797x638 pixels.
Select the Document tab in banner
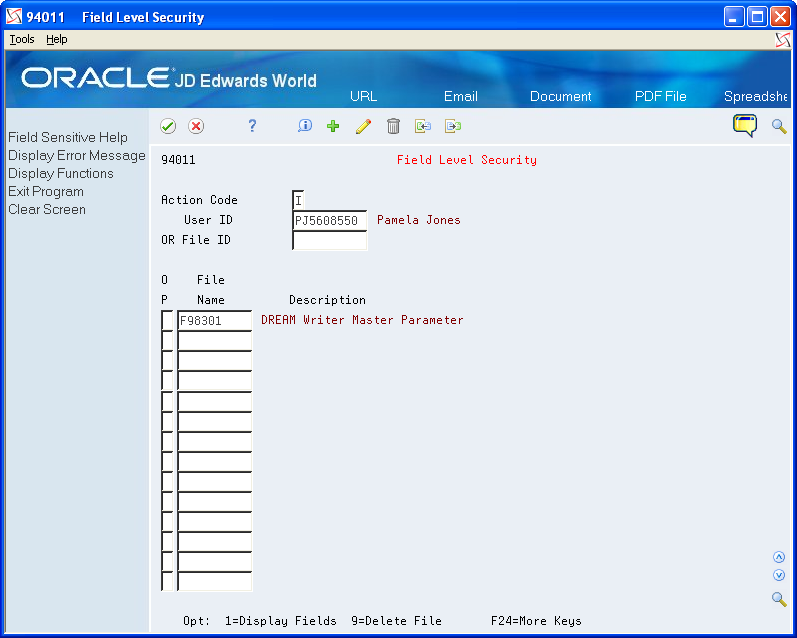pos(560,96)
